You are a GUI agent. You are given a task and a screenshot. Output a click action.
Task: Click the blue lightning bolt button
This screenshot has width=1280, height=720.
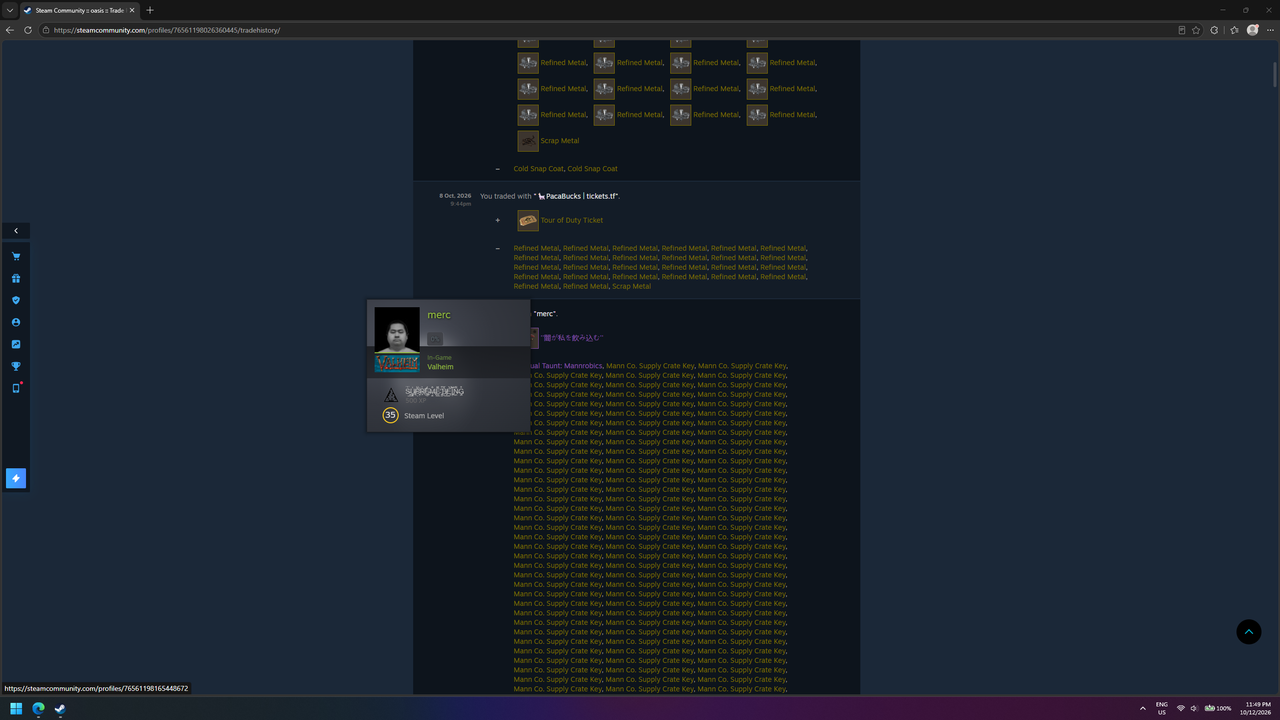click(16, 478)
